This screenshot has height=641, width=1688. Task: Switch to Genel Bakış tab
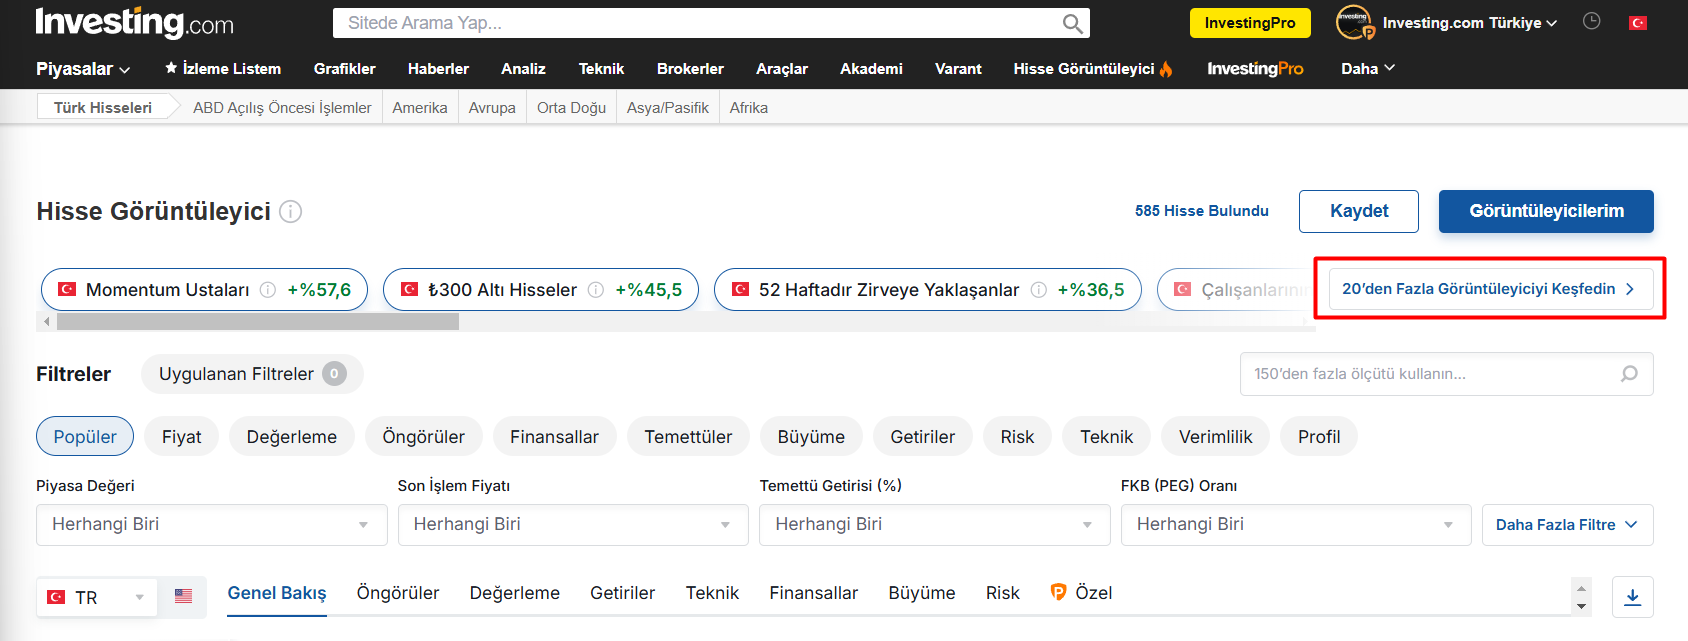[x=277, y=593]
